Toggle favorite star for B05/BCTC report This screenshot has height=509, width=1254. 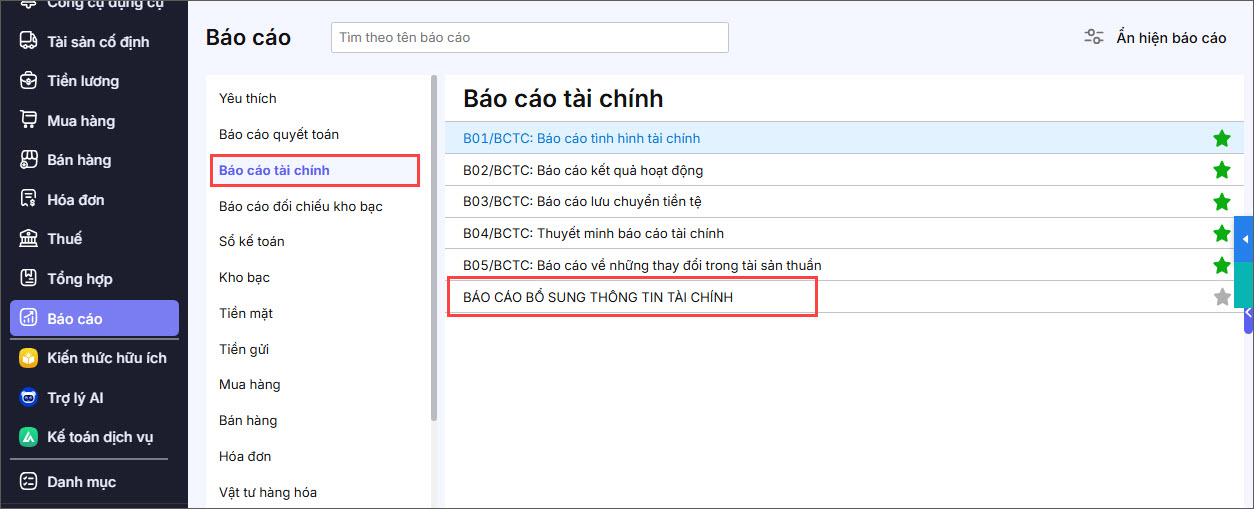click(x=1222, y=265)
